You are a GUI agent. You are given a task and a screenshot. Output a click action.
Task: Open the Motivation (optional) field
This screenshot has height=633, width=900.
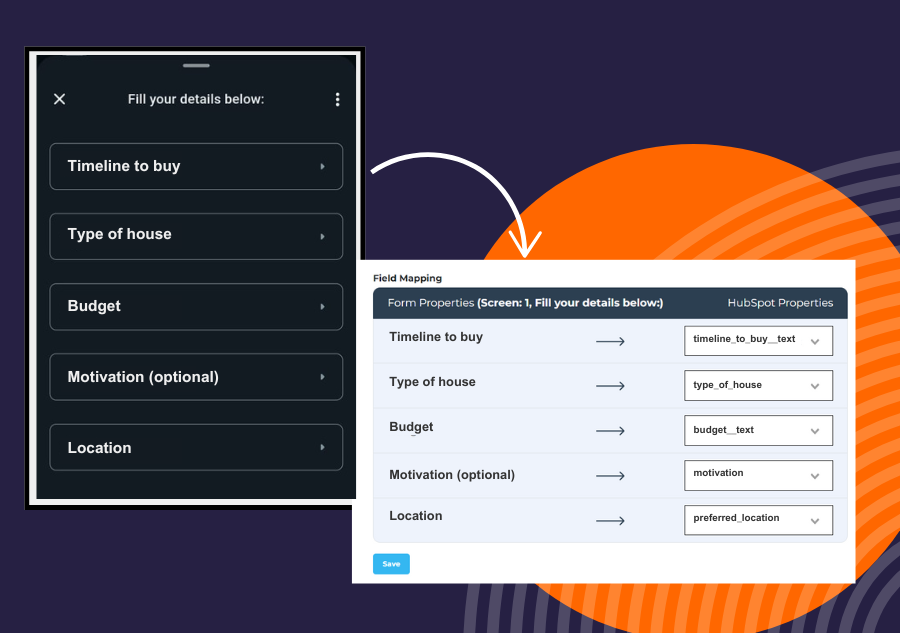(x=196, y=377)
